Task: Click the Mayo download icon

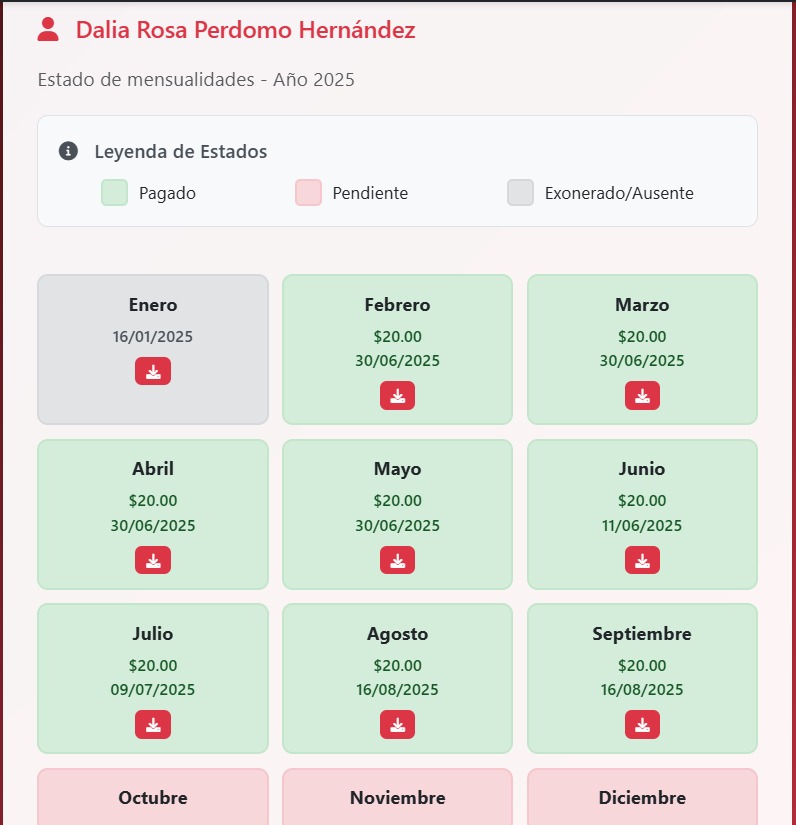Action: [397, 560]
